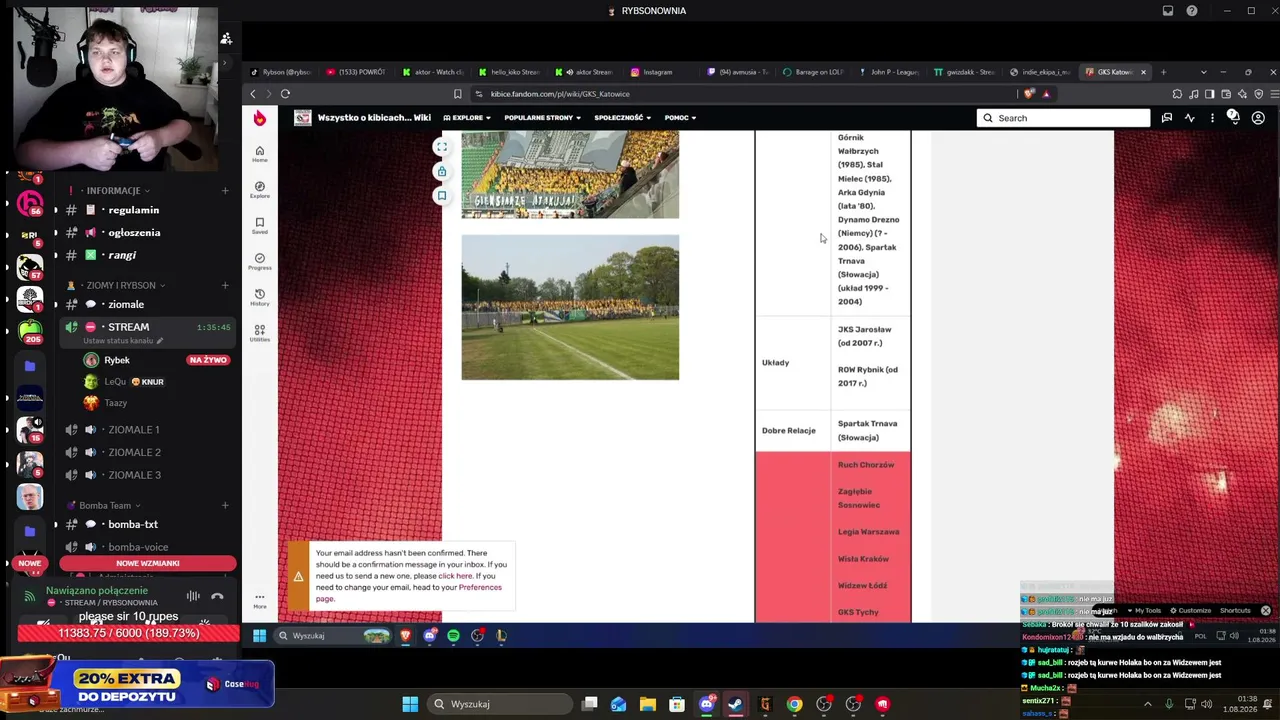
Task: Toggle Discord noise suppression waveform icon
Action: pyautogui.click(x=193, y=596)
